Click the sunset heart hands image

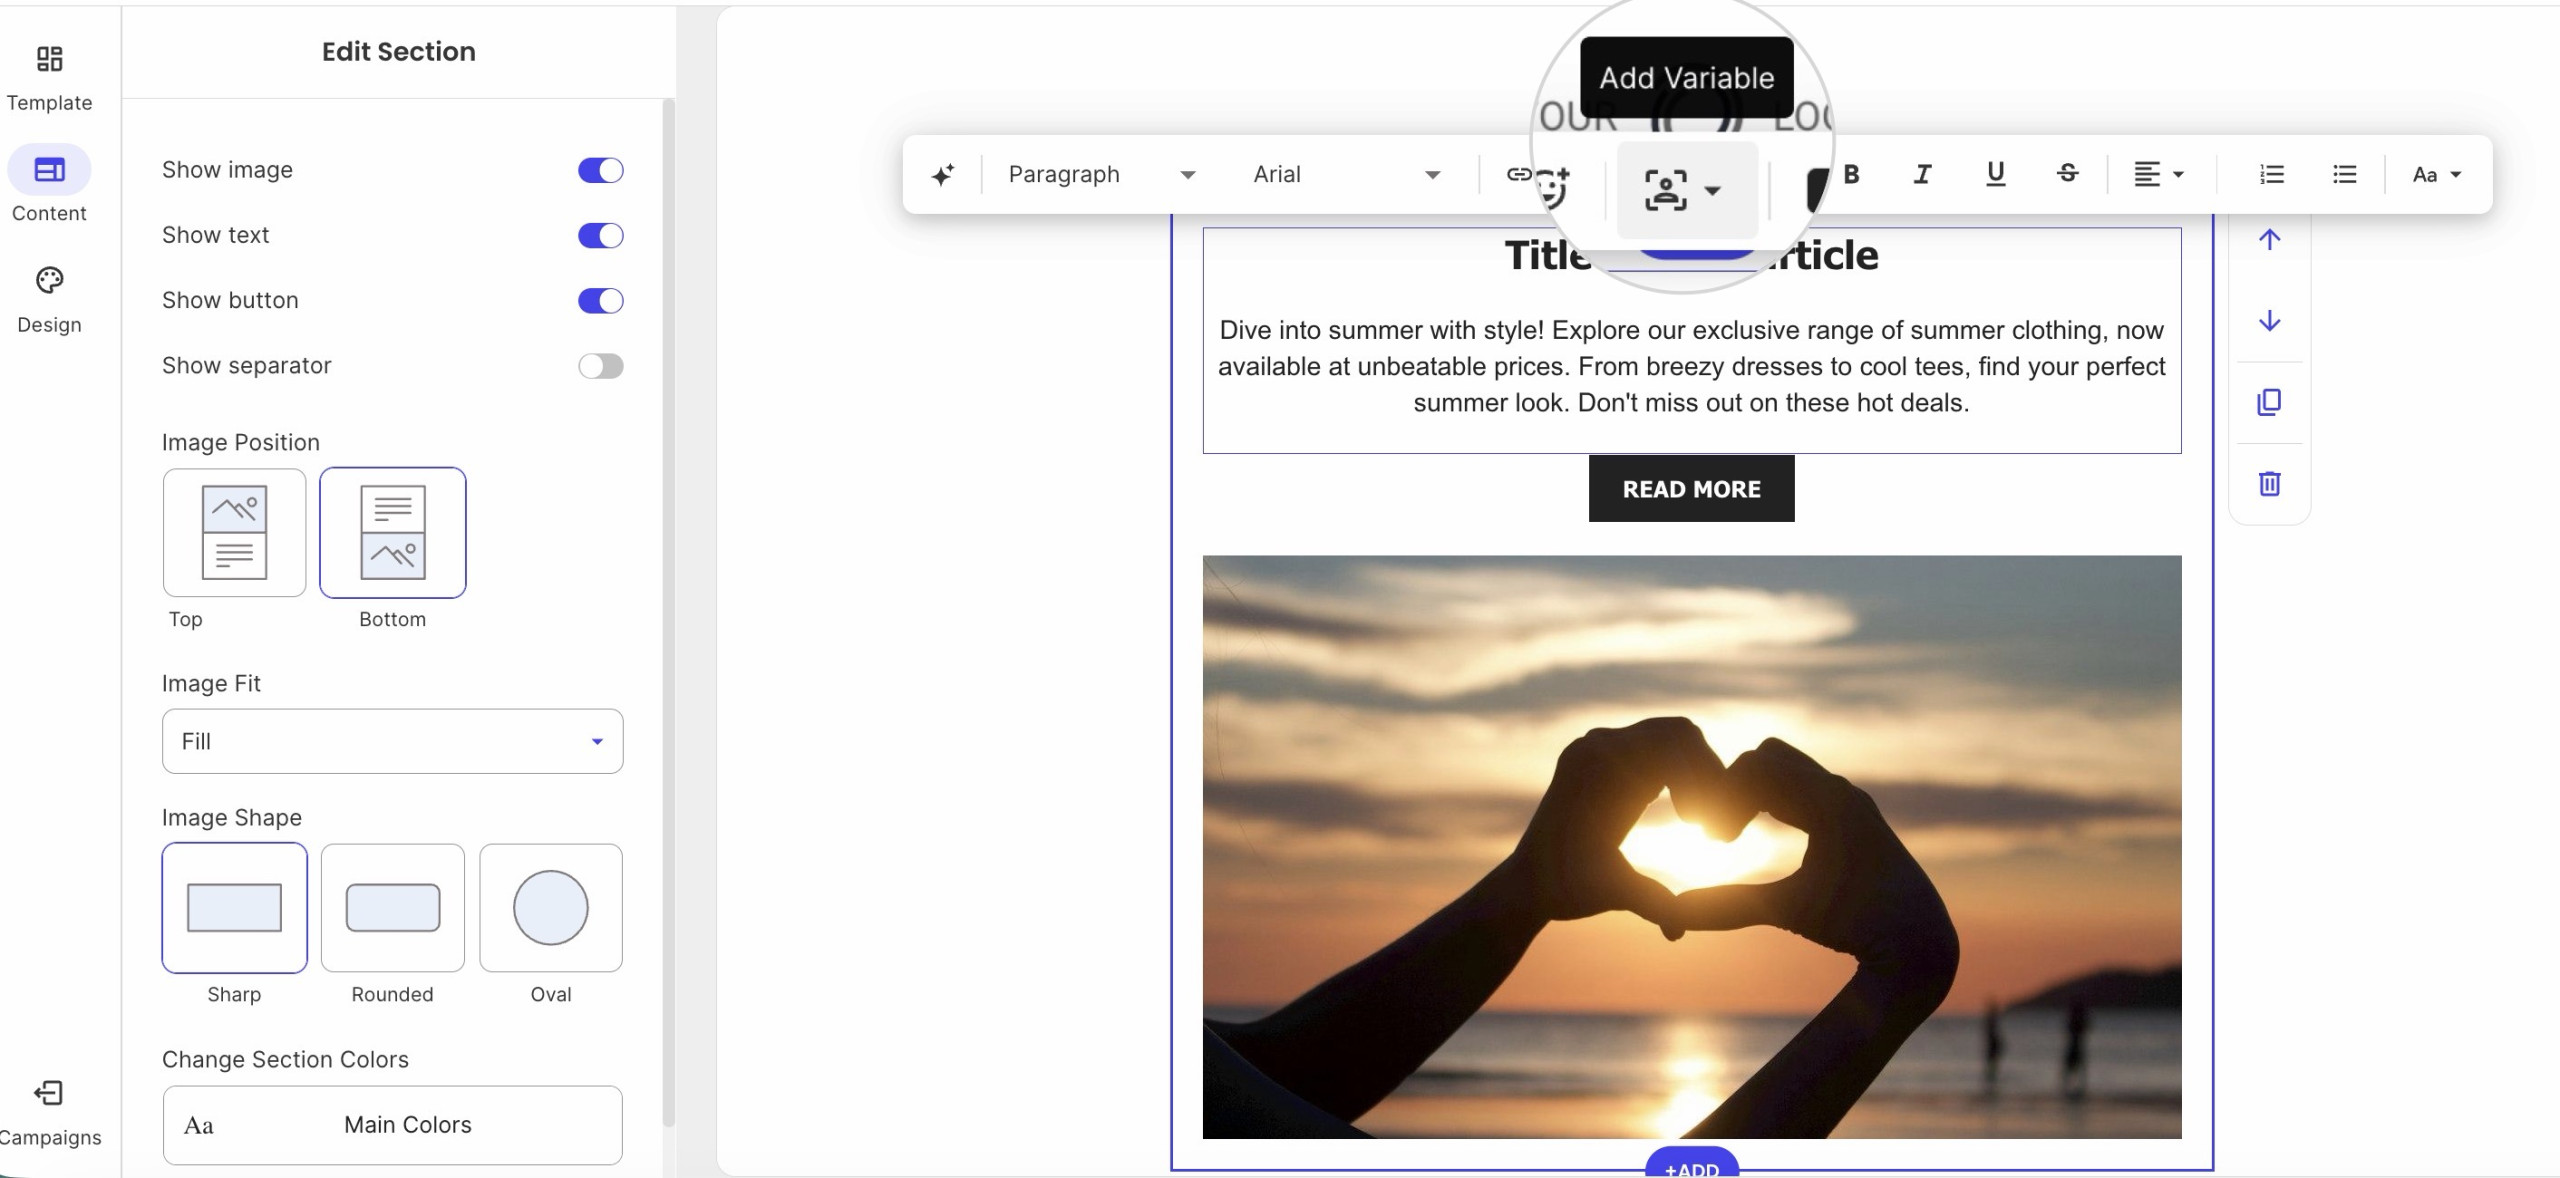coord(1691,847)
